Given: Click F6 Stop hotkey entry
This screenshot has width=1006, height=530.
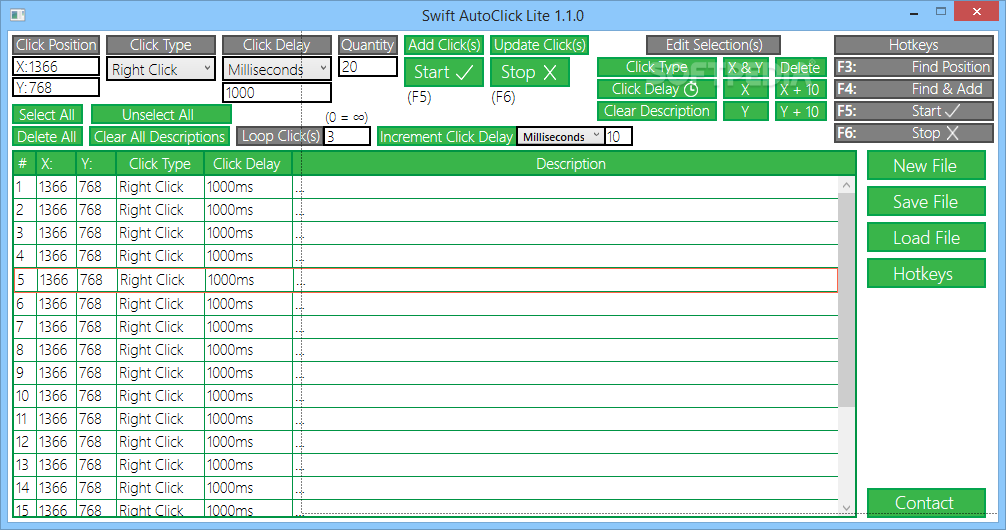Looking at the screenshot, I should (914, 133).
